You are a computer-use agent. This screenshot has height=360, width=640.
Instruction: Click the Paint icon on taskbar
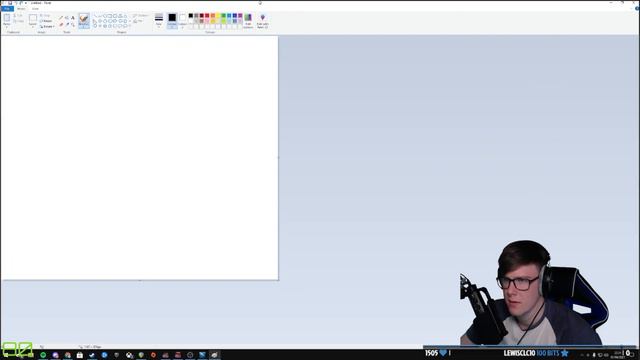tap(214, 355)
